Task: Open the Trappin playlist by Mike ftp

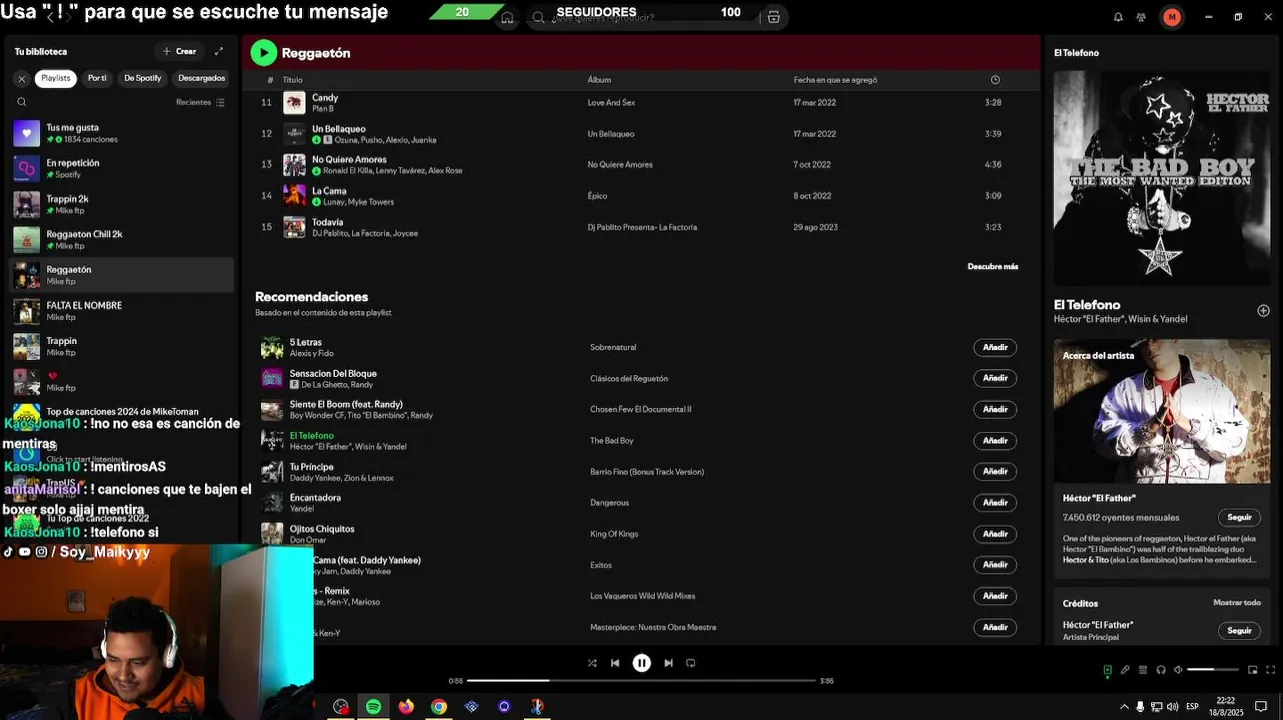Action: [121, 346]
